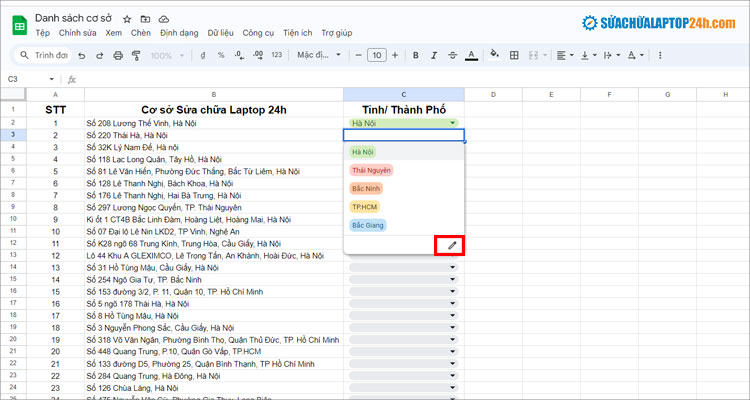Open the zoom 100% dropdown
The width and height of the screenshot is (750, 400).
pyautogui.click(x=168, y=56)
